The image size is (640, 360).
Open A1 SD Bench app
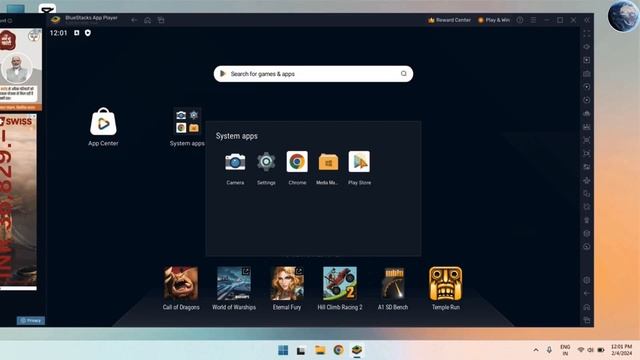point(393,283)
